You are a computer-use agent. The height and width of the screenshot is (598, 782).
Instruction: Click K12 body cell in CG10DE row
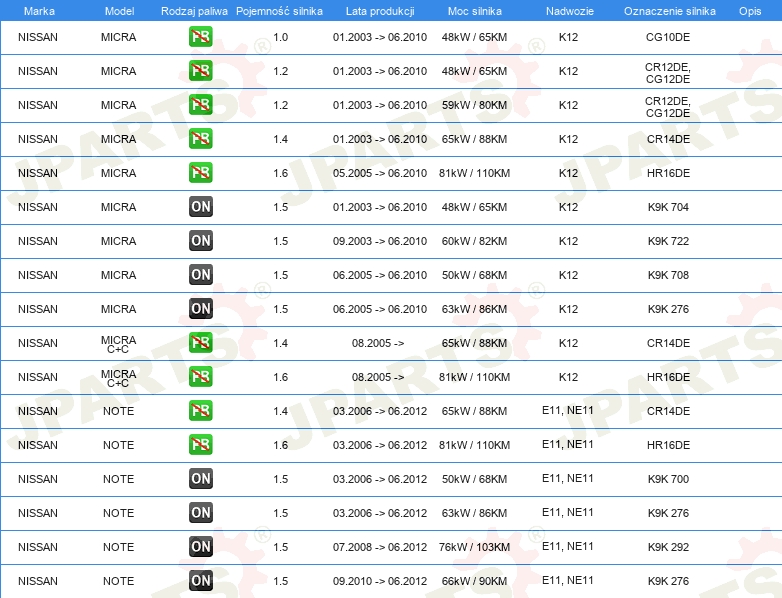coord(568,37)
